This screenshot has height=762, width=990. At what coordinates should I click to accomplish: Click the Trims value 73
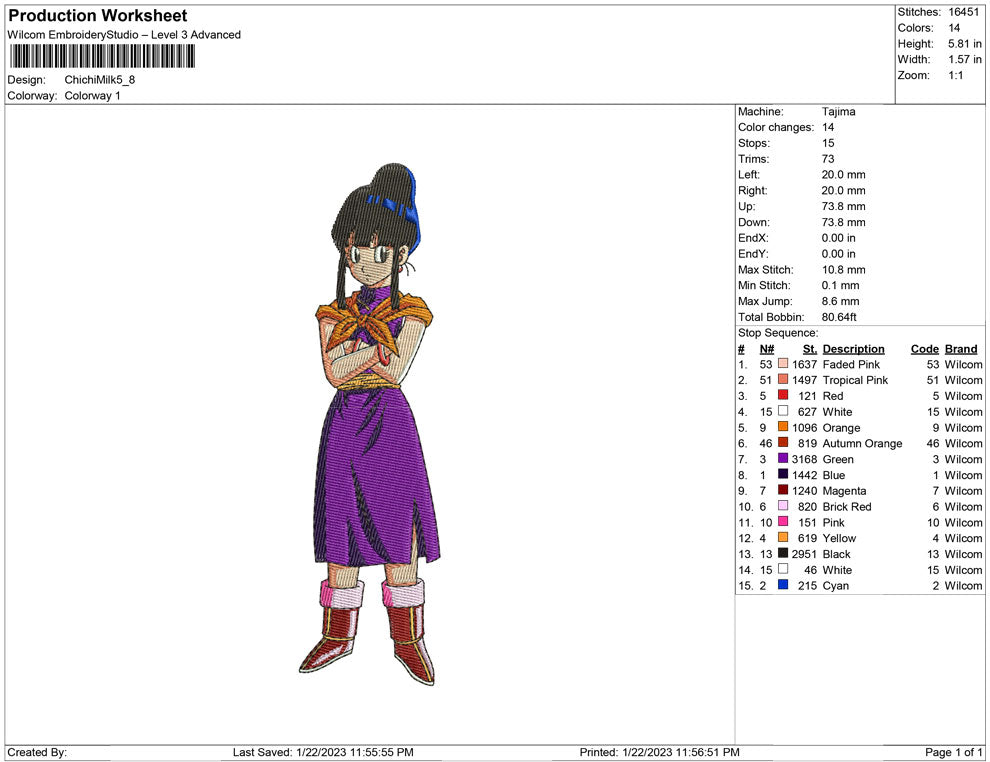pyautogui.click(x=828, y=158)
